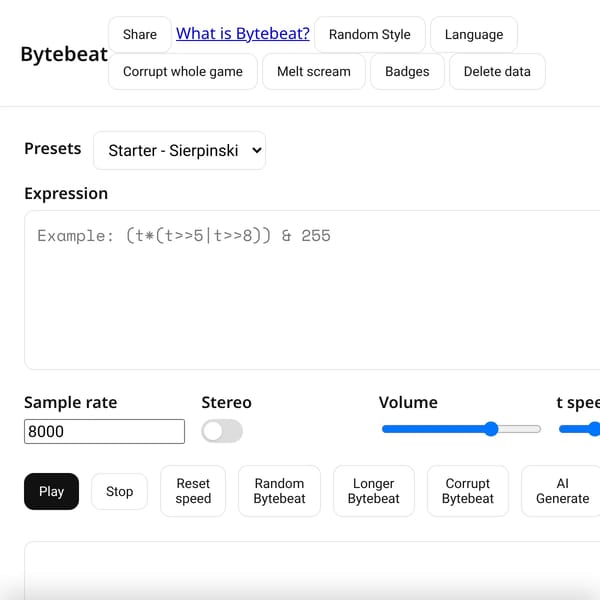600x600 pixels.
Task: Open the What is Bytebeat? link
Action: [x=243, y=34]
